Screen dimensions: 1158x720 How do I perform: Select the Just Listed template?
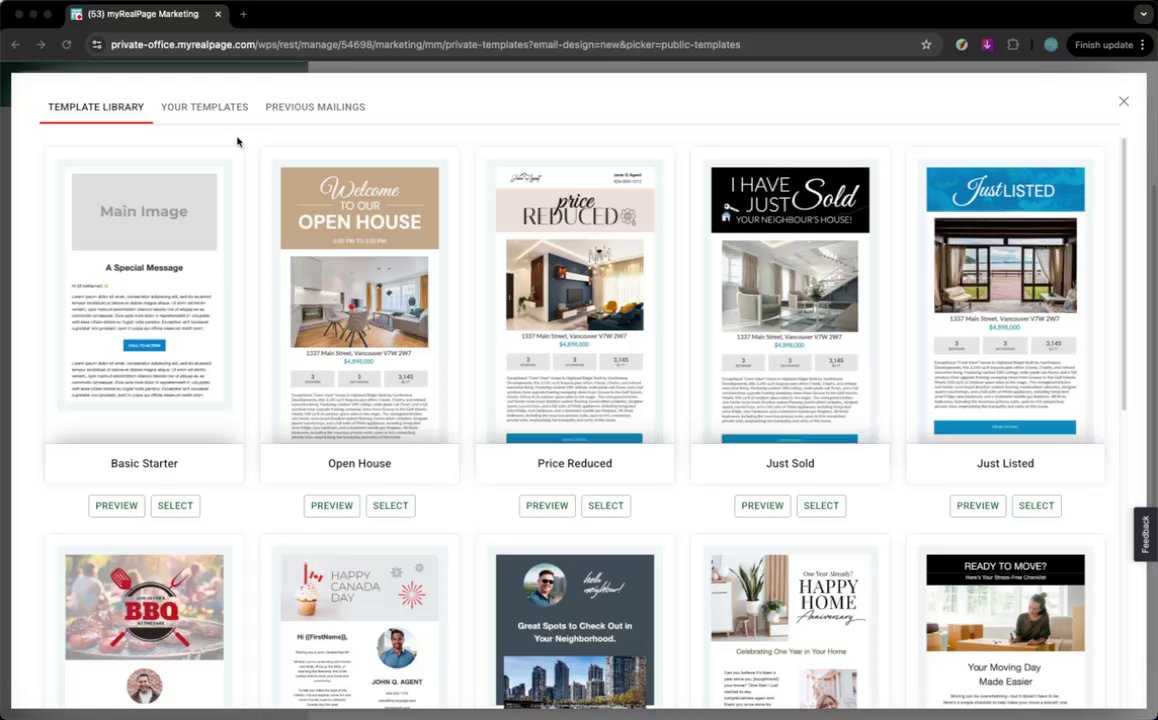tap(1036, 506)
